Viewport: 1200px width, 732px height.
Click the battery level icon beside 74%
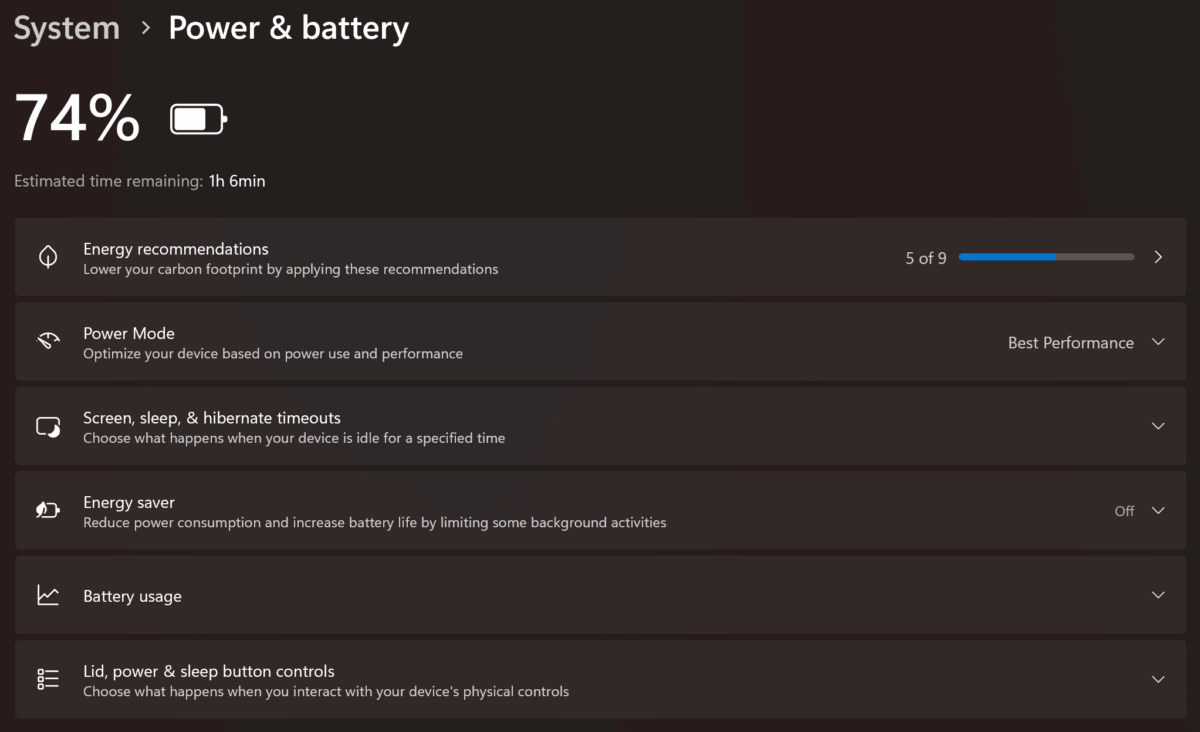pos(199,120)
